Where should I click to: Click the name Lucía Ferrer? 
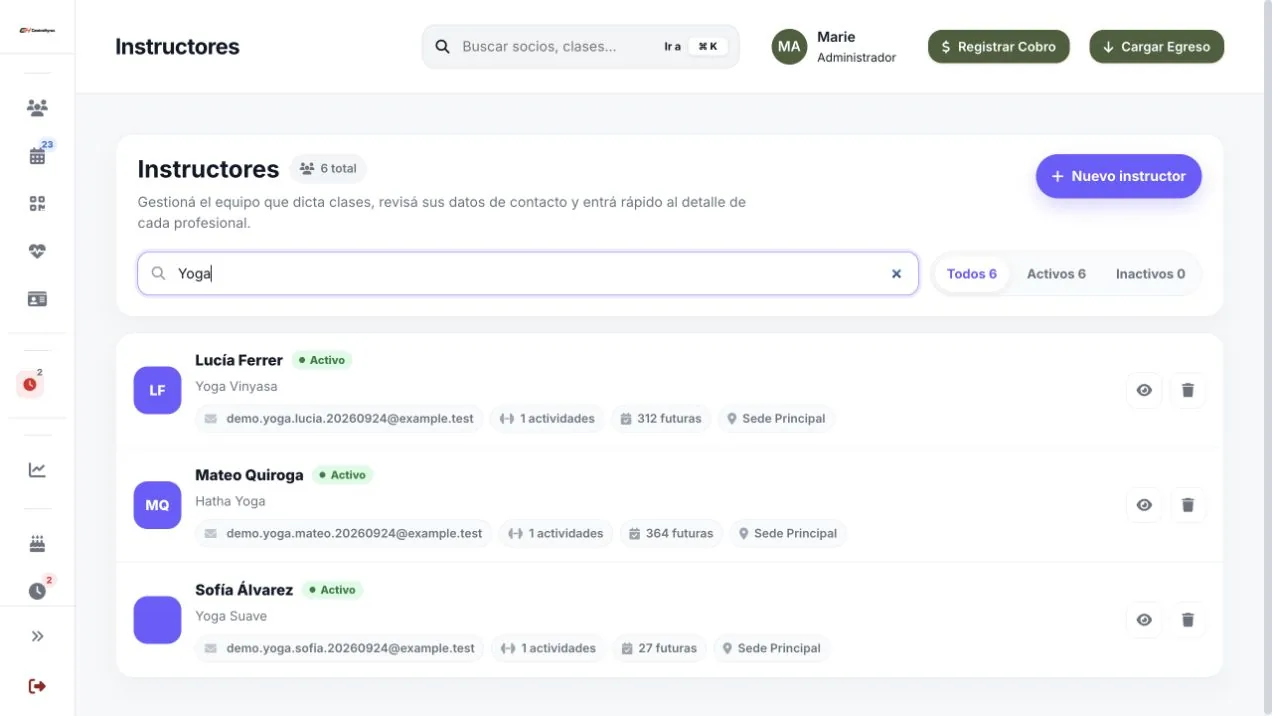239,360
